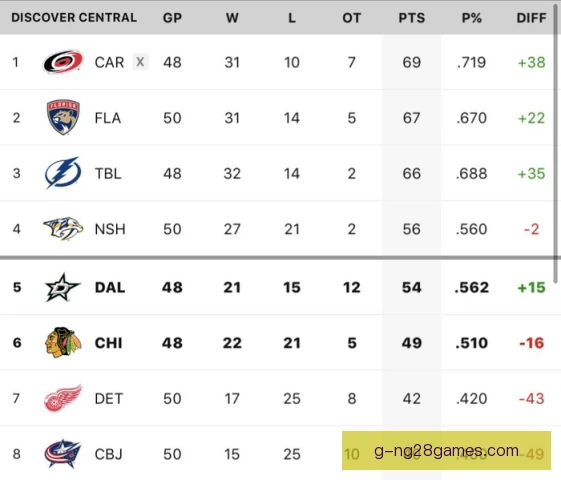Sort table by W column header
Image resolution: width=561 pixels, height=480 pixels.
pos(232,18)
